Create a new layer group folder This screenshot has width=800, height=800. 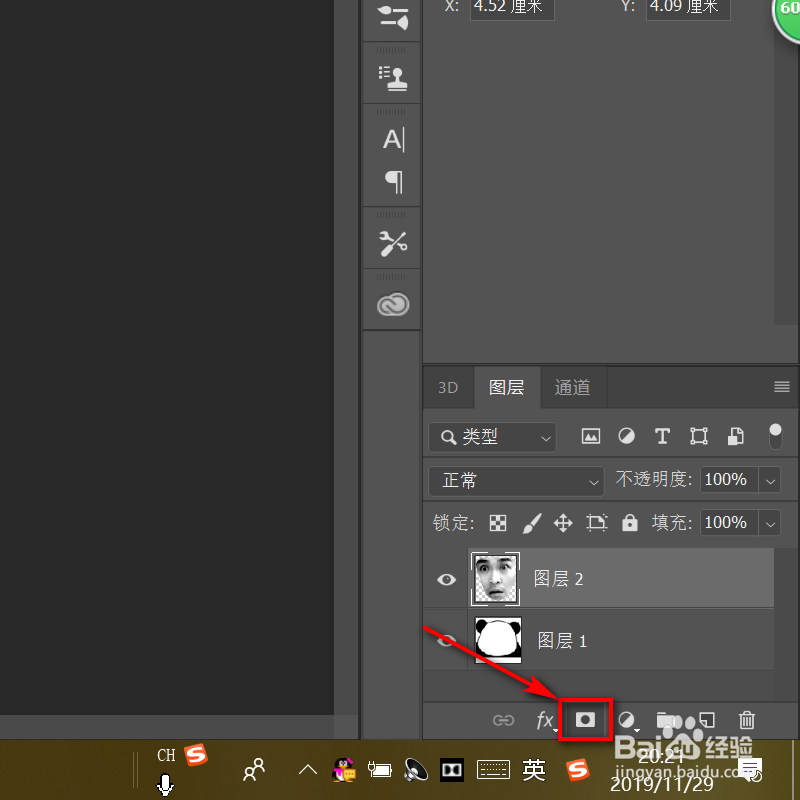[x=665, y=720]
